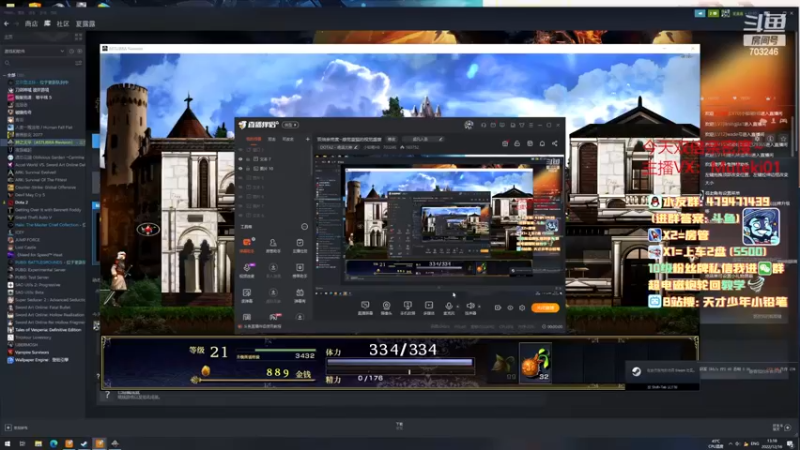Expand microphone options arrow
Image resolution: width=800 pixels, height=450 pixels.
coord(457,307)
